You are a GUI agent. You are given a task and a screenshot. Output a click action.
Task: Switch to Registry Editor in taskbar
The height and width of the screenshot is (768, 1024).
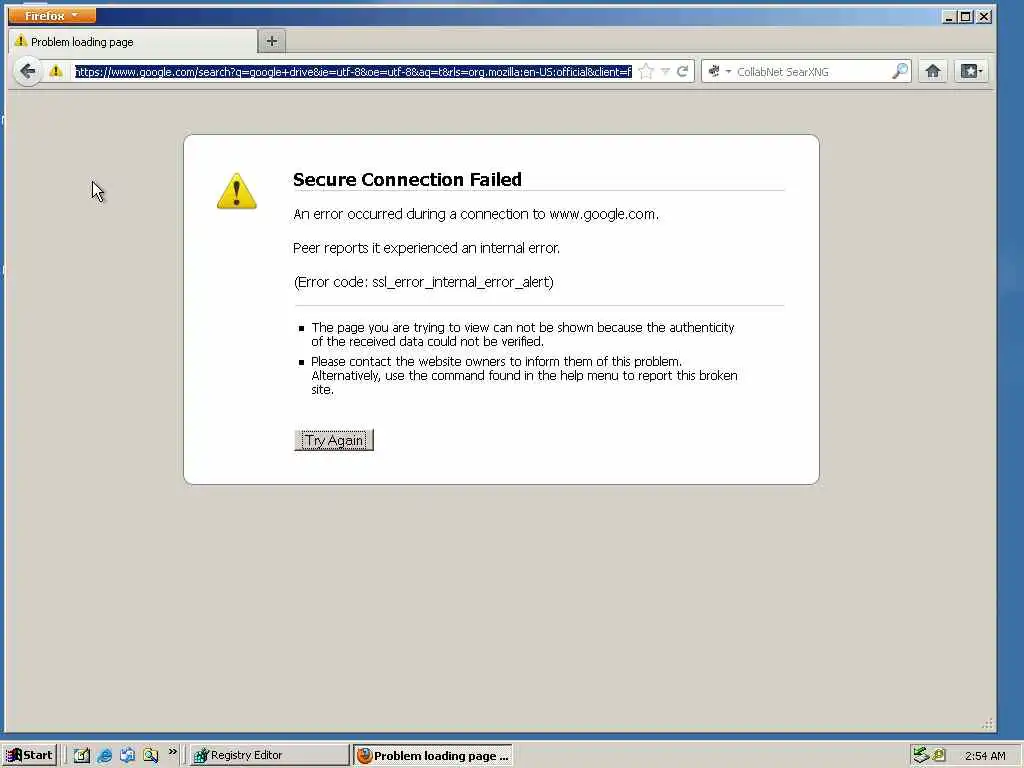270,755
